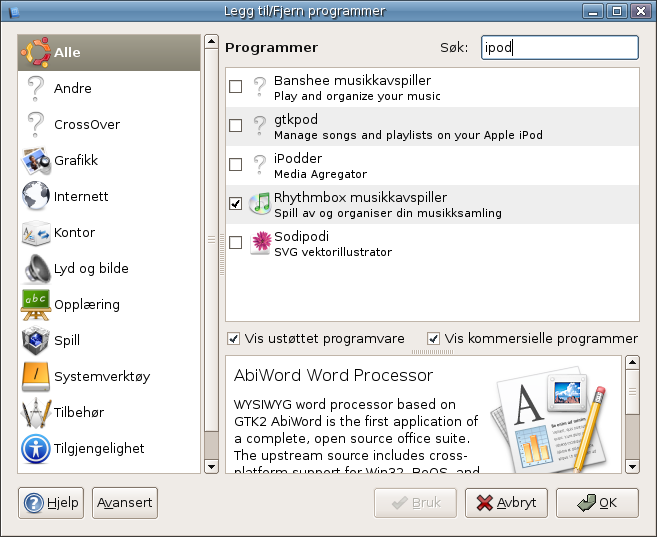Click the Andre question mark icon
Viewport: 657px width, 537px height.
[36, 88]
